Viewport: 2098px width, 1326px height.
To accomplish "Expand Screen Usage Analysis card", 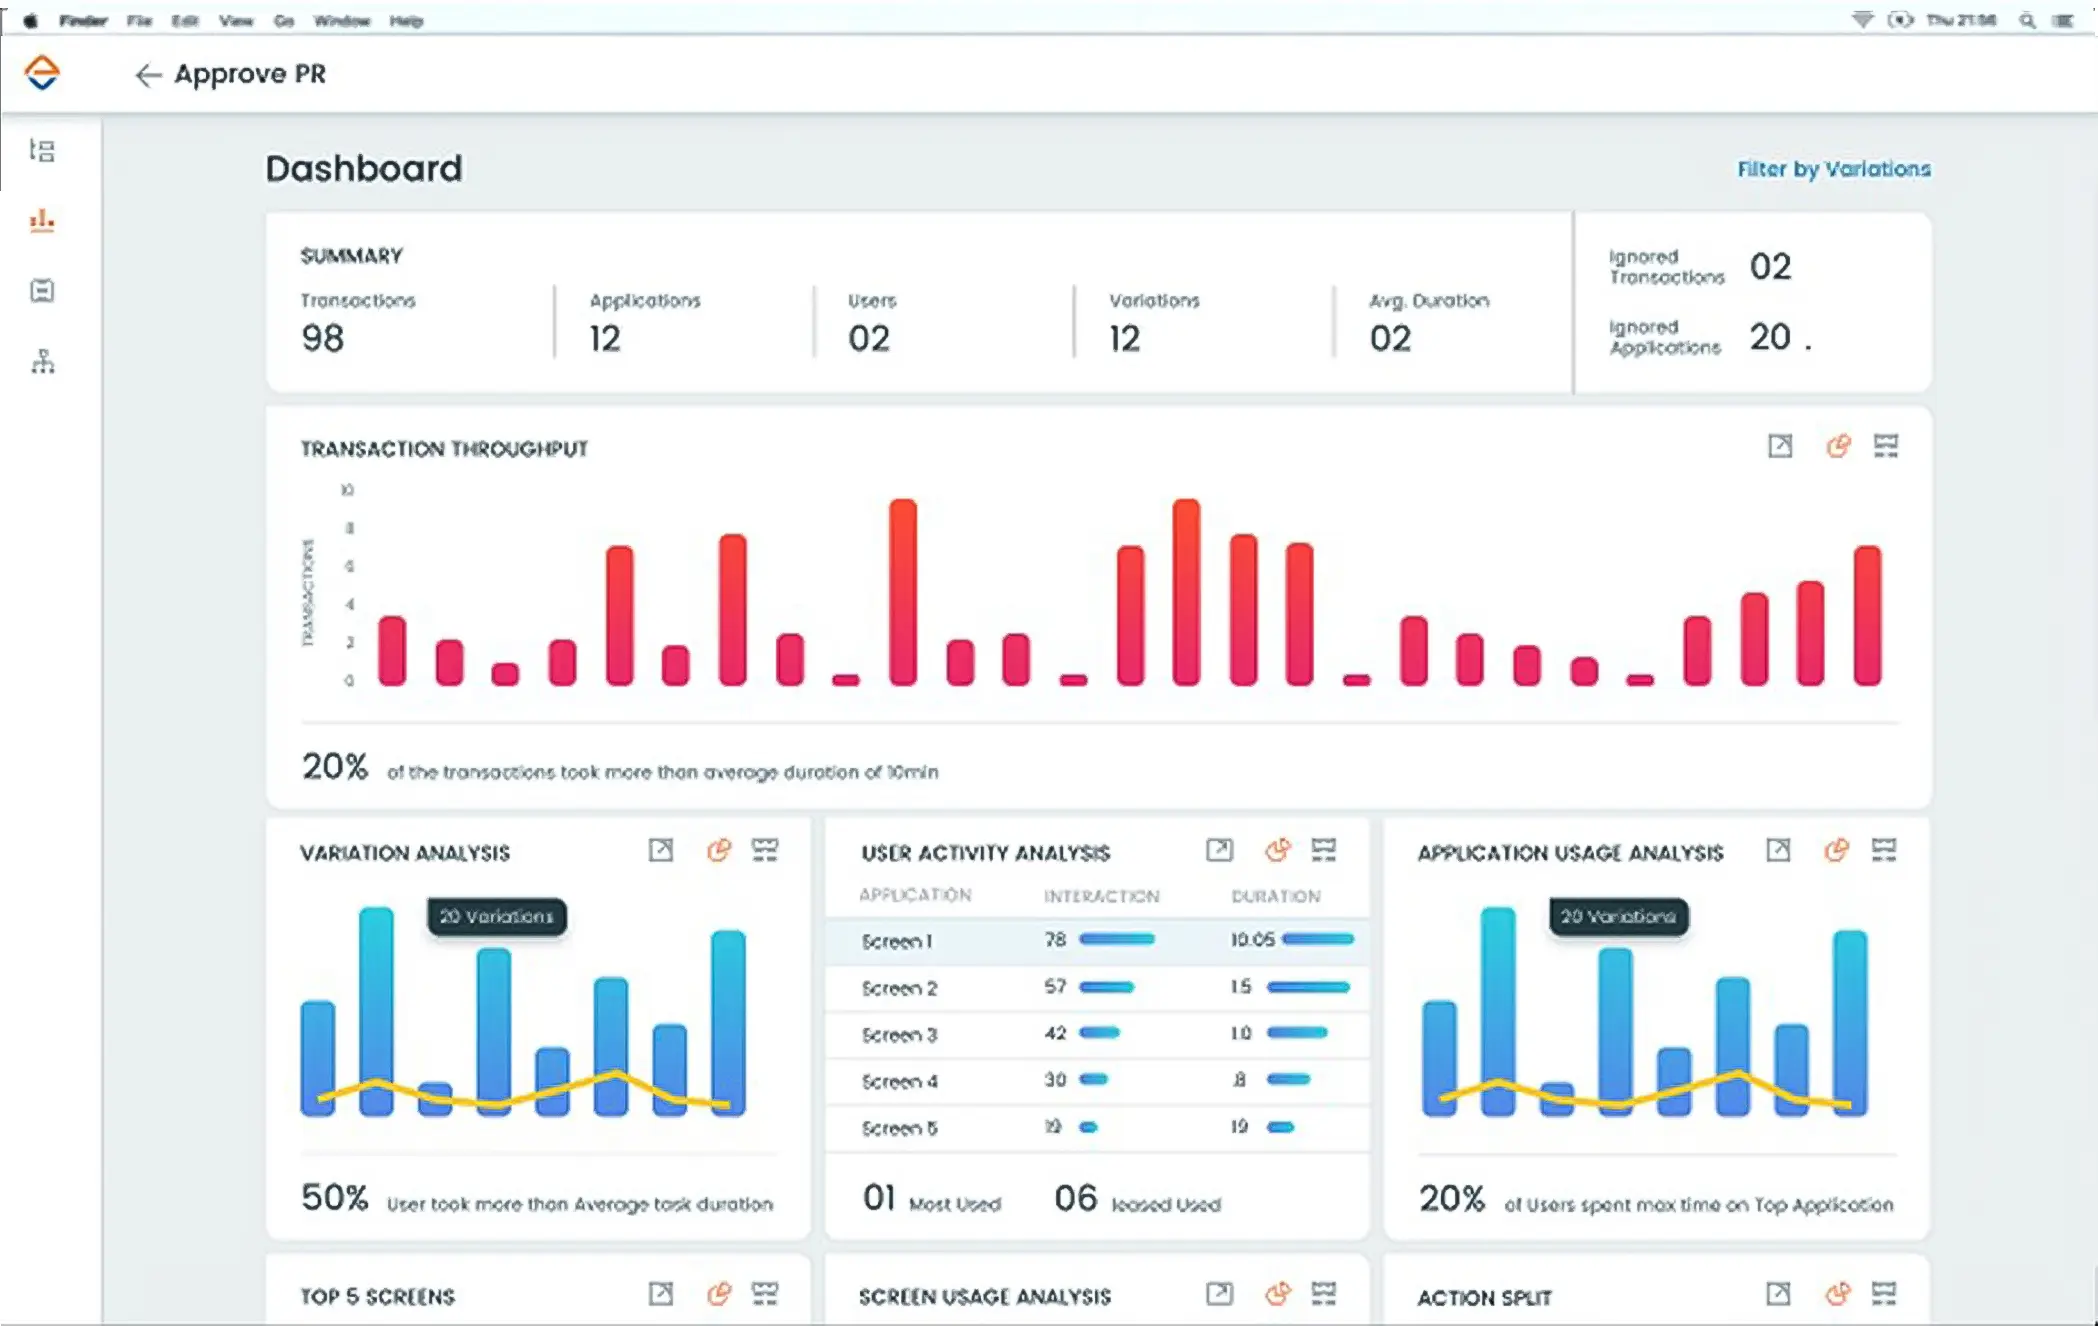I will [x=1219, y=1294].
